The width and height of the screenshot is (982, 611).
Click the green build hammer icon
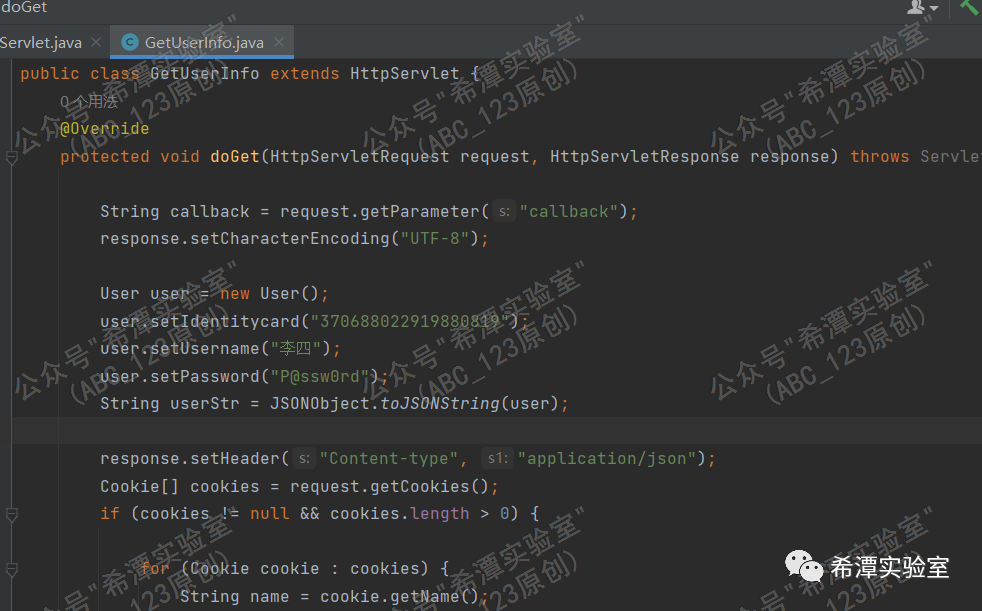[970, 6]
